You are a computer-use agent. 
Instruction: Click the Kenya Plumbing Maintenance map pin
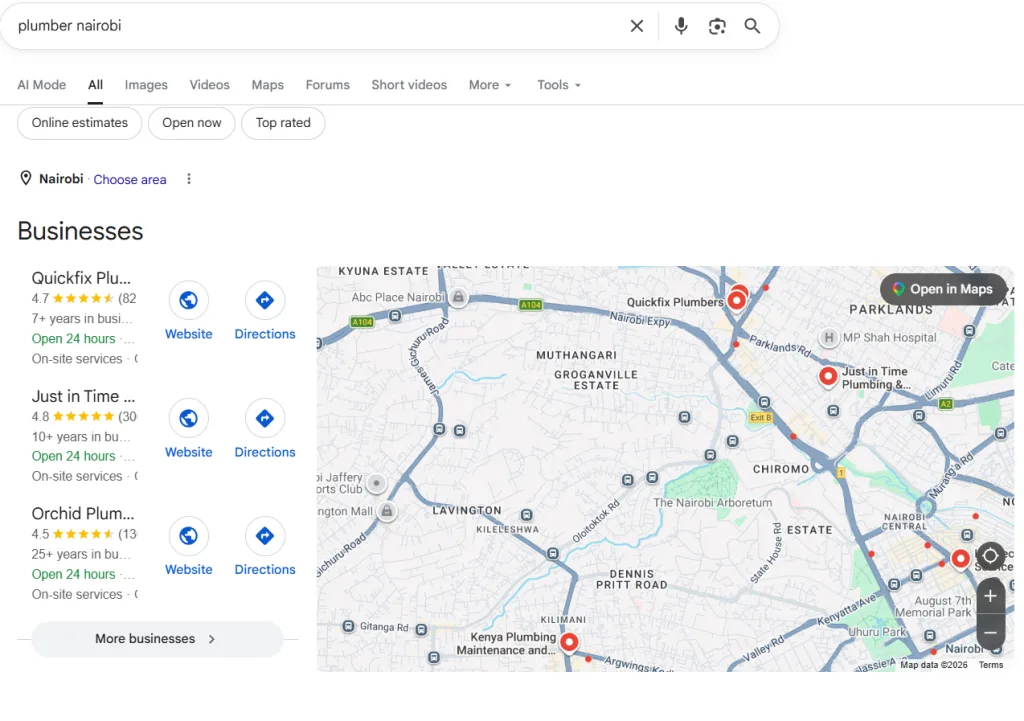coord(569,643)
